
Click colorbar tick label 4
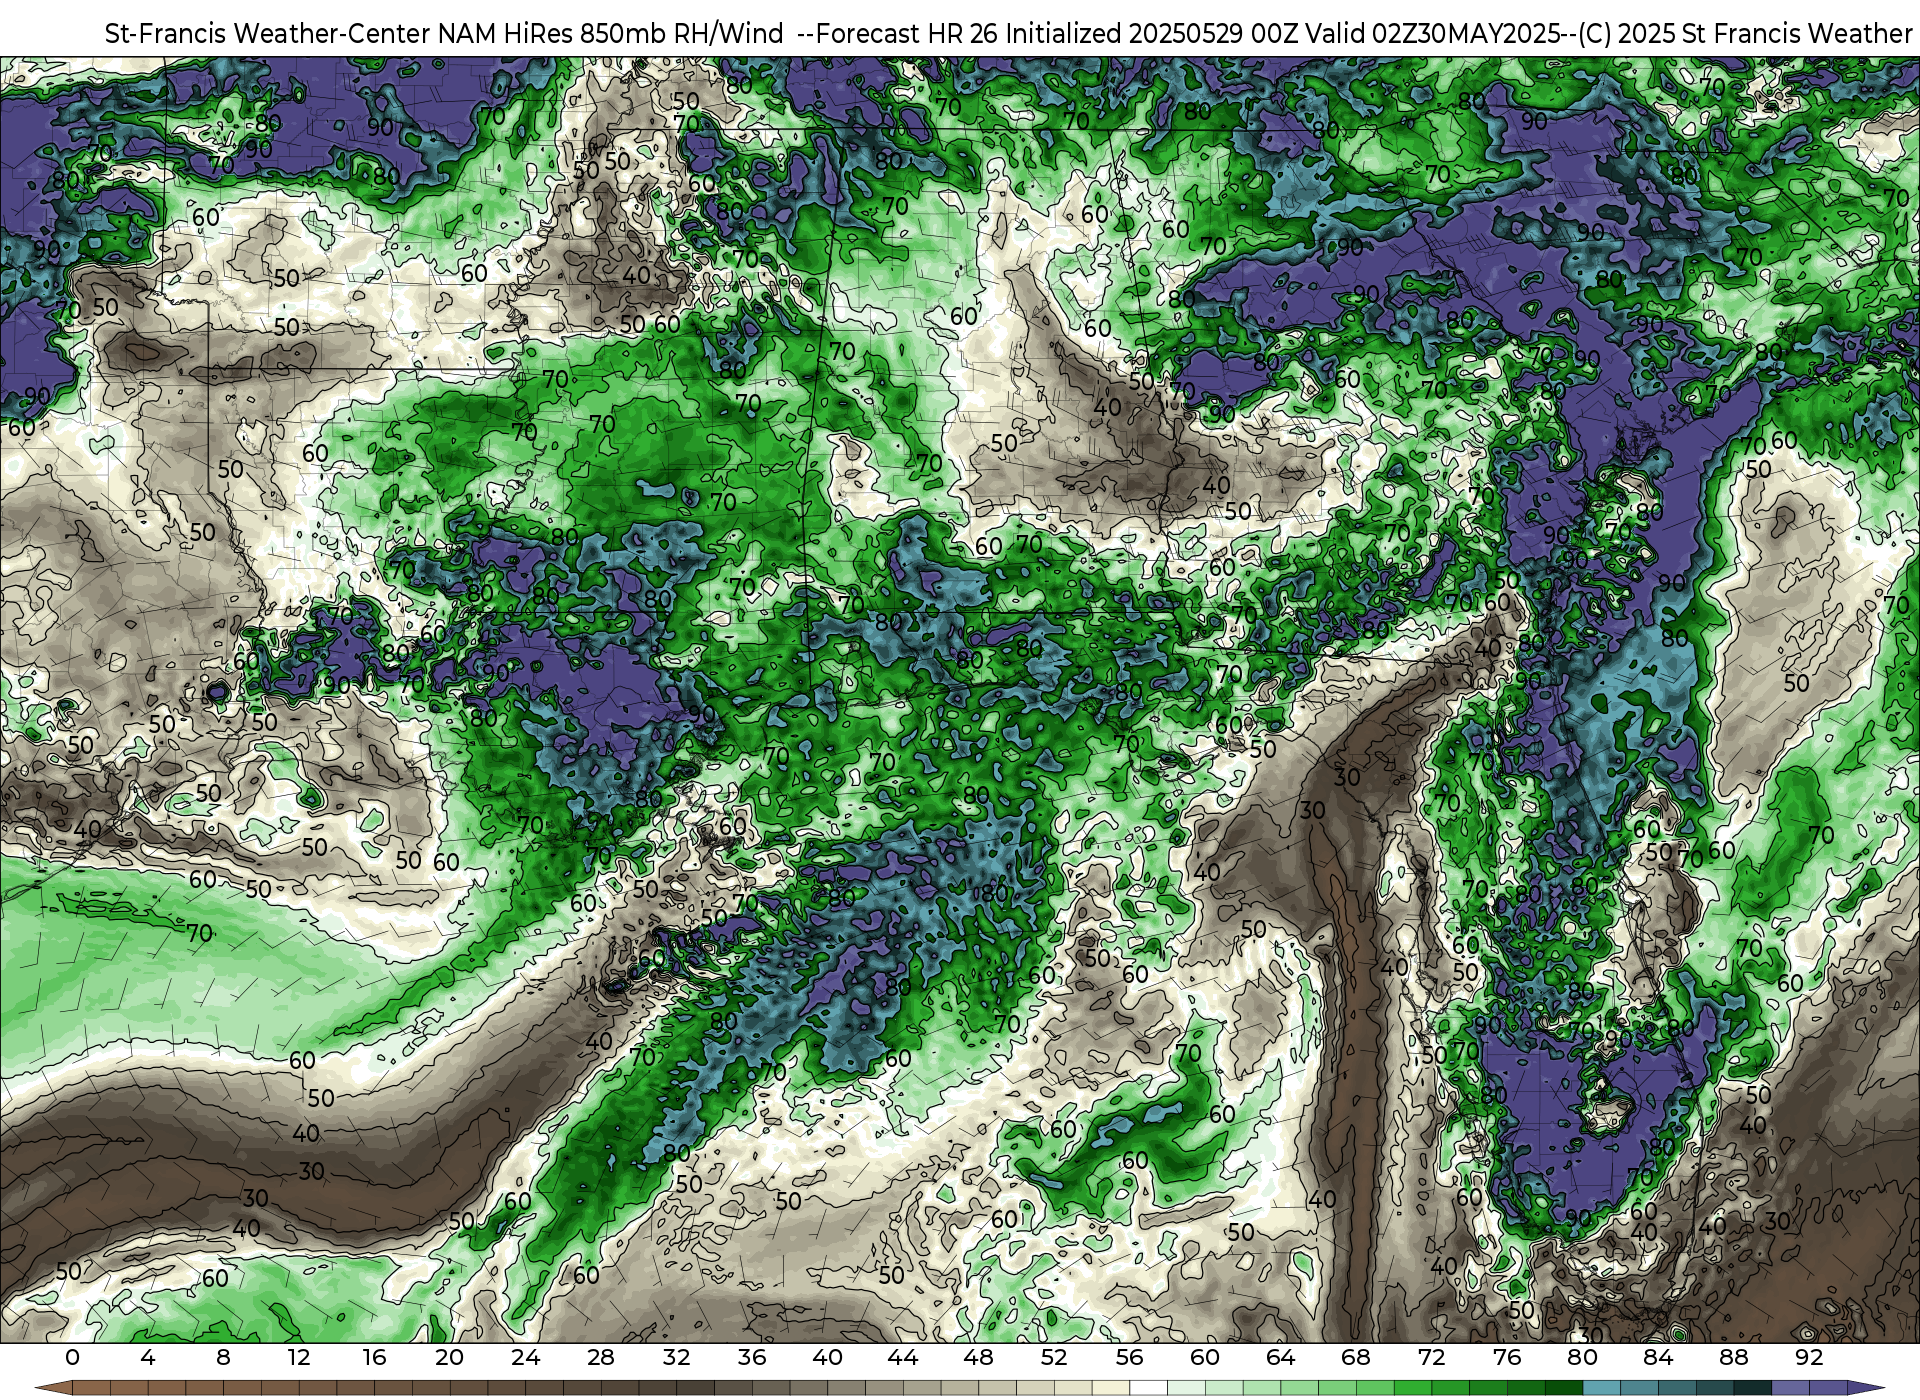click(148, 1357)
